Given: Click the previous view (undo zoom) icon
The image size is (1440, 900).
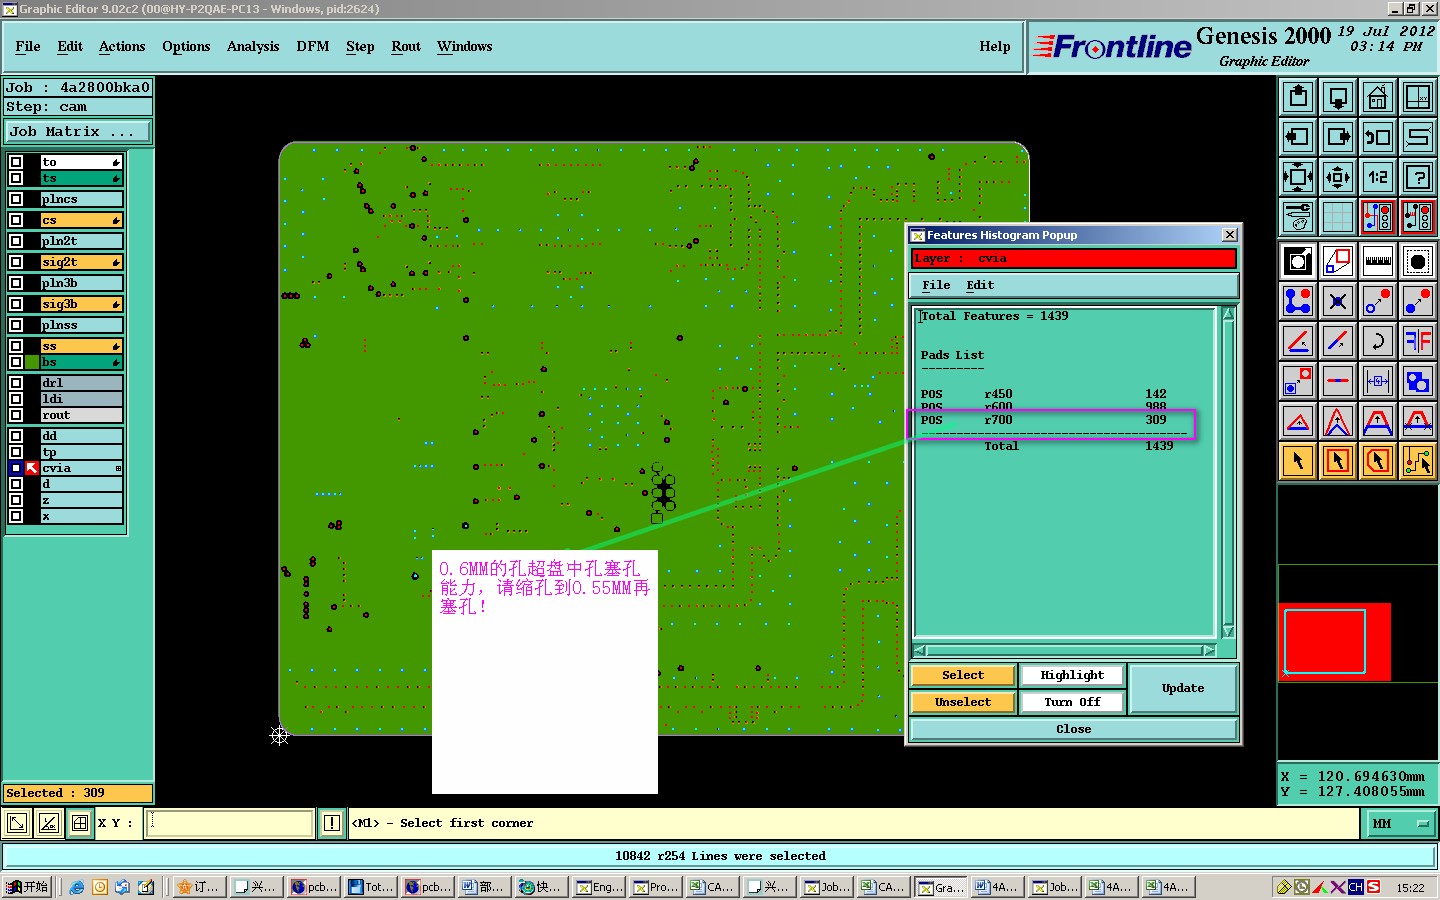Looking at the screenshot, I should pyautogui.click(x=1377, y=137).
